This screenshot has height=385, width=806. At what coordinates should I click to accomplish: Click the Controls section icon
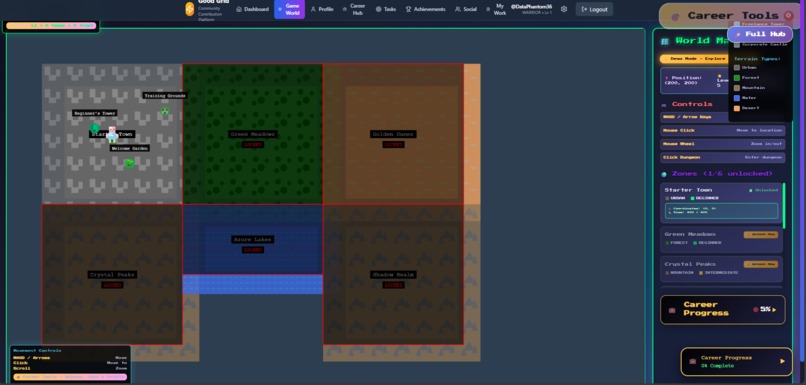(664, 104)
